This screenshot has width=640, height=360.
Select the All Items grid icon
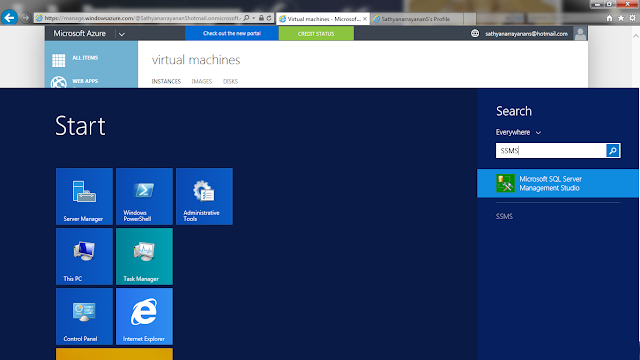tap(58, 60)
